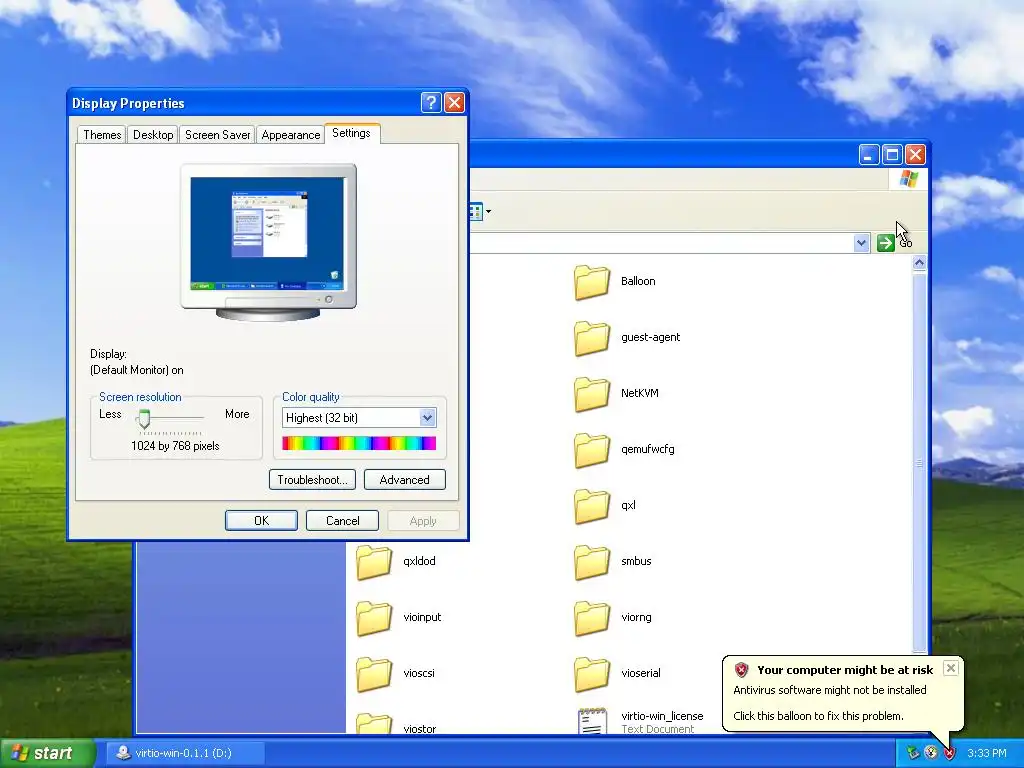
Task: Open the viostor folder icon
Action: [x=374, y=724]
